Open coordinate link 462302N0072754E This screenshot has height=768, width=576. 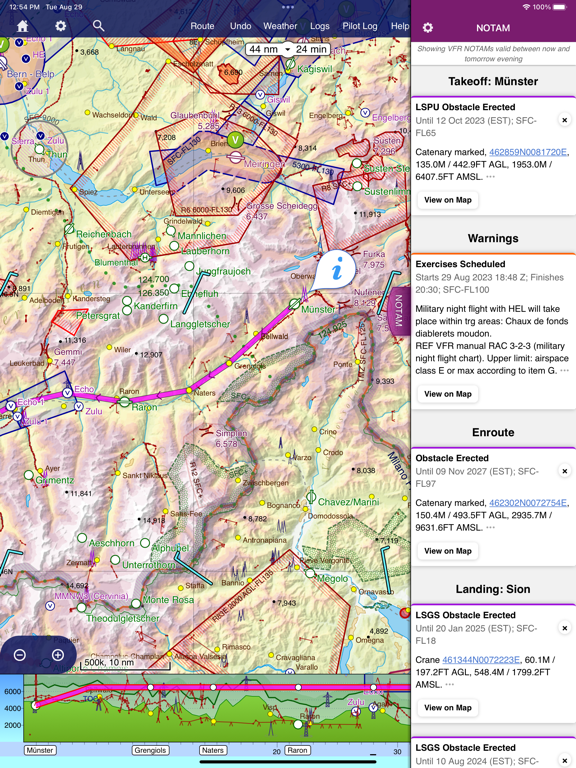tap(528, 503)
